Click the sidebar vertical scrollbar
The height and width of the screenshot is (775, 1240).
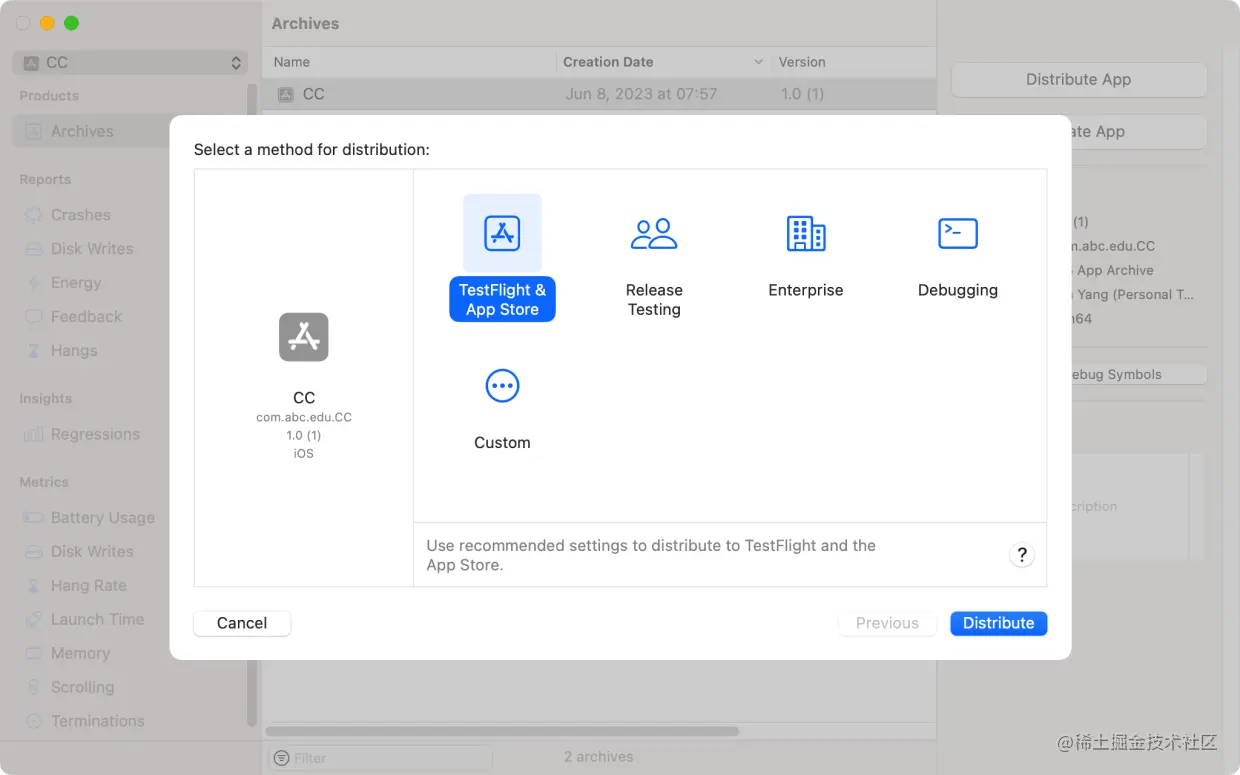pyautogui.click(x=252, y=405)
